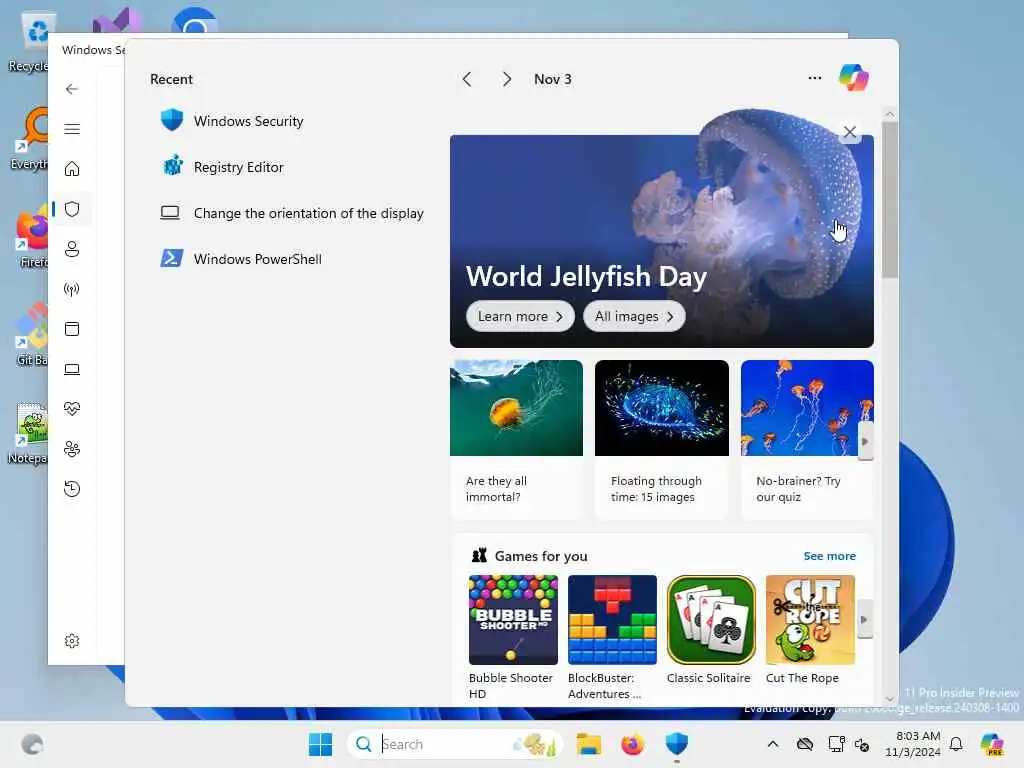The image size is (1024, 768).
Task: Open hamburger menu in Windows Security
Action: [x=72, y=129]
